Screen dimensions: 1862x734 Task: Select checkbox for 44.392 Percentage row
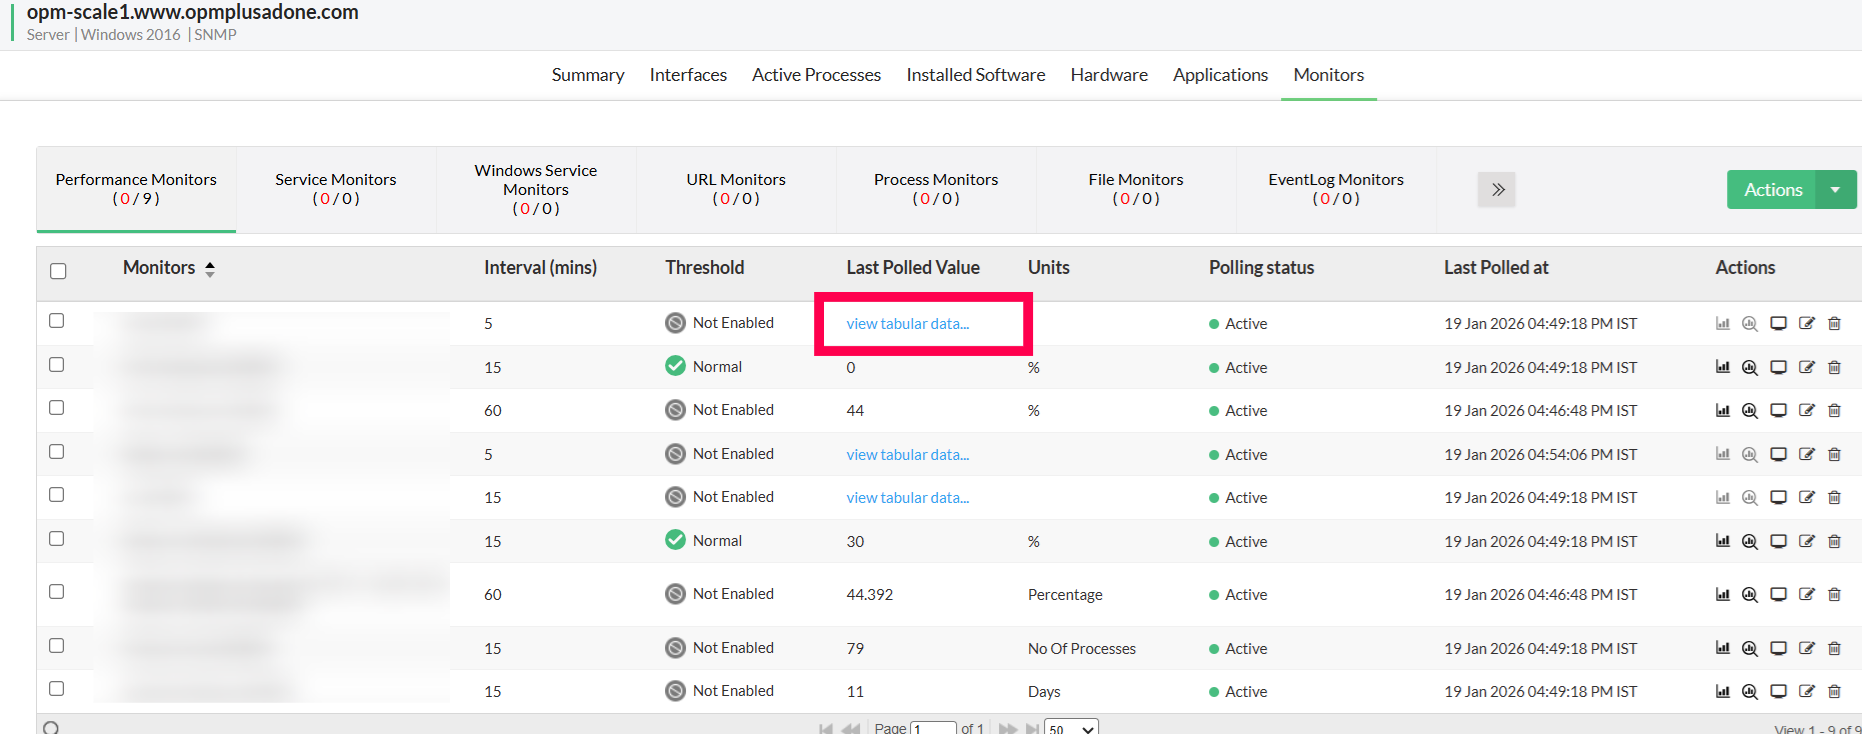57,592
